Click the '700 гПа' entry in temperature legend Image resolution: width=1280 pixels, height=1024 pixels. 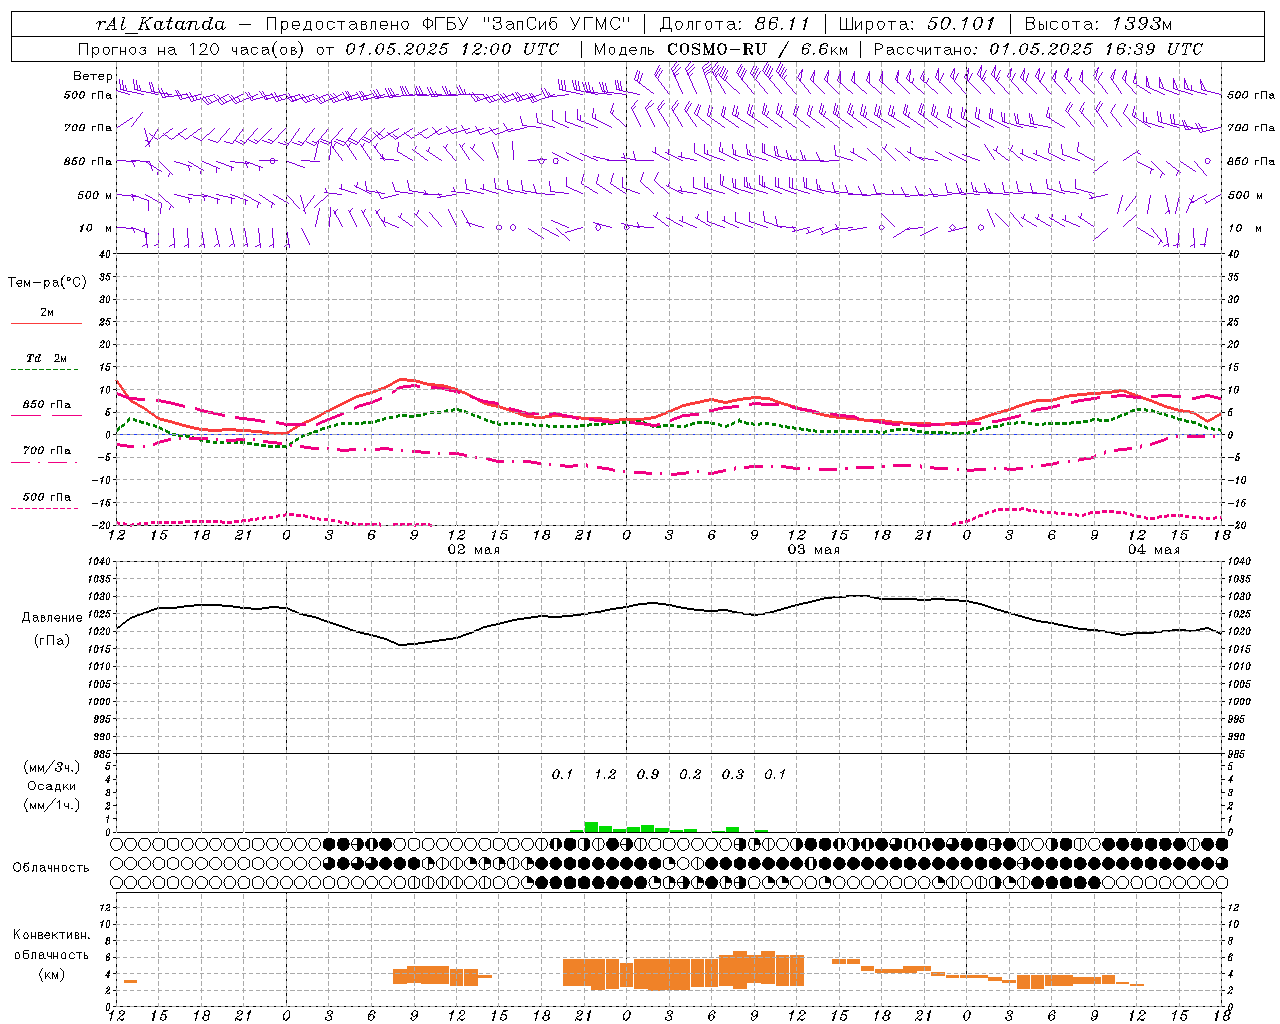(x=47, y=450)
